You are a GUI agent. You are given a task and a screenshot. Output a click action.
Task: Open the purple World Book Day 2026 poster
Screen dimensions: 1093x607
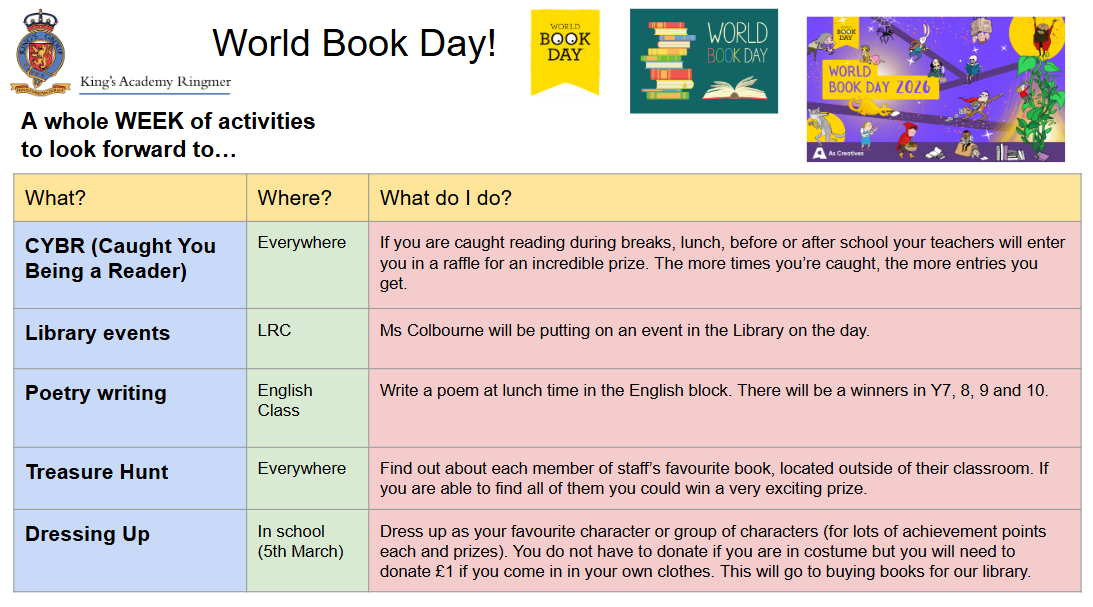935,89
